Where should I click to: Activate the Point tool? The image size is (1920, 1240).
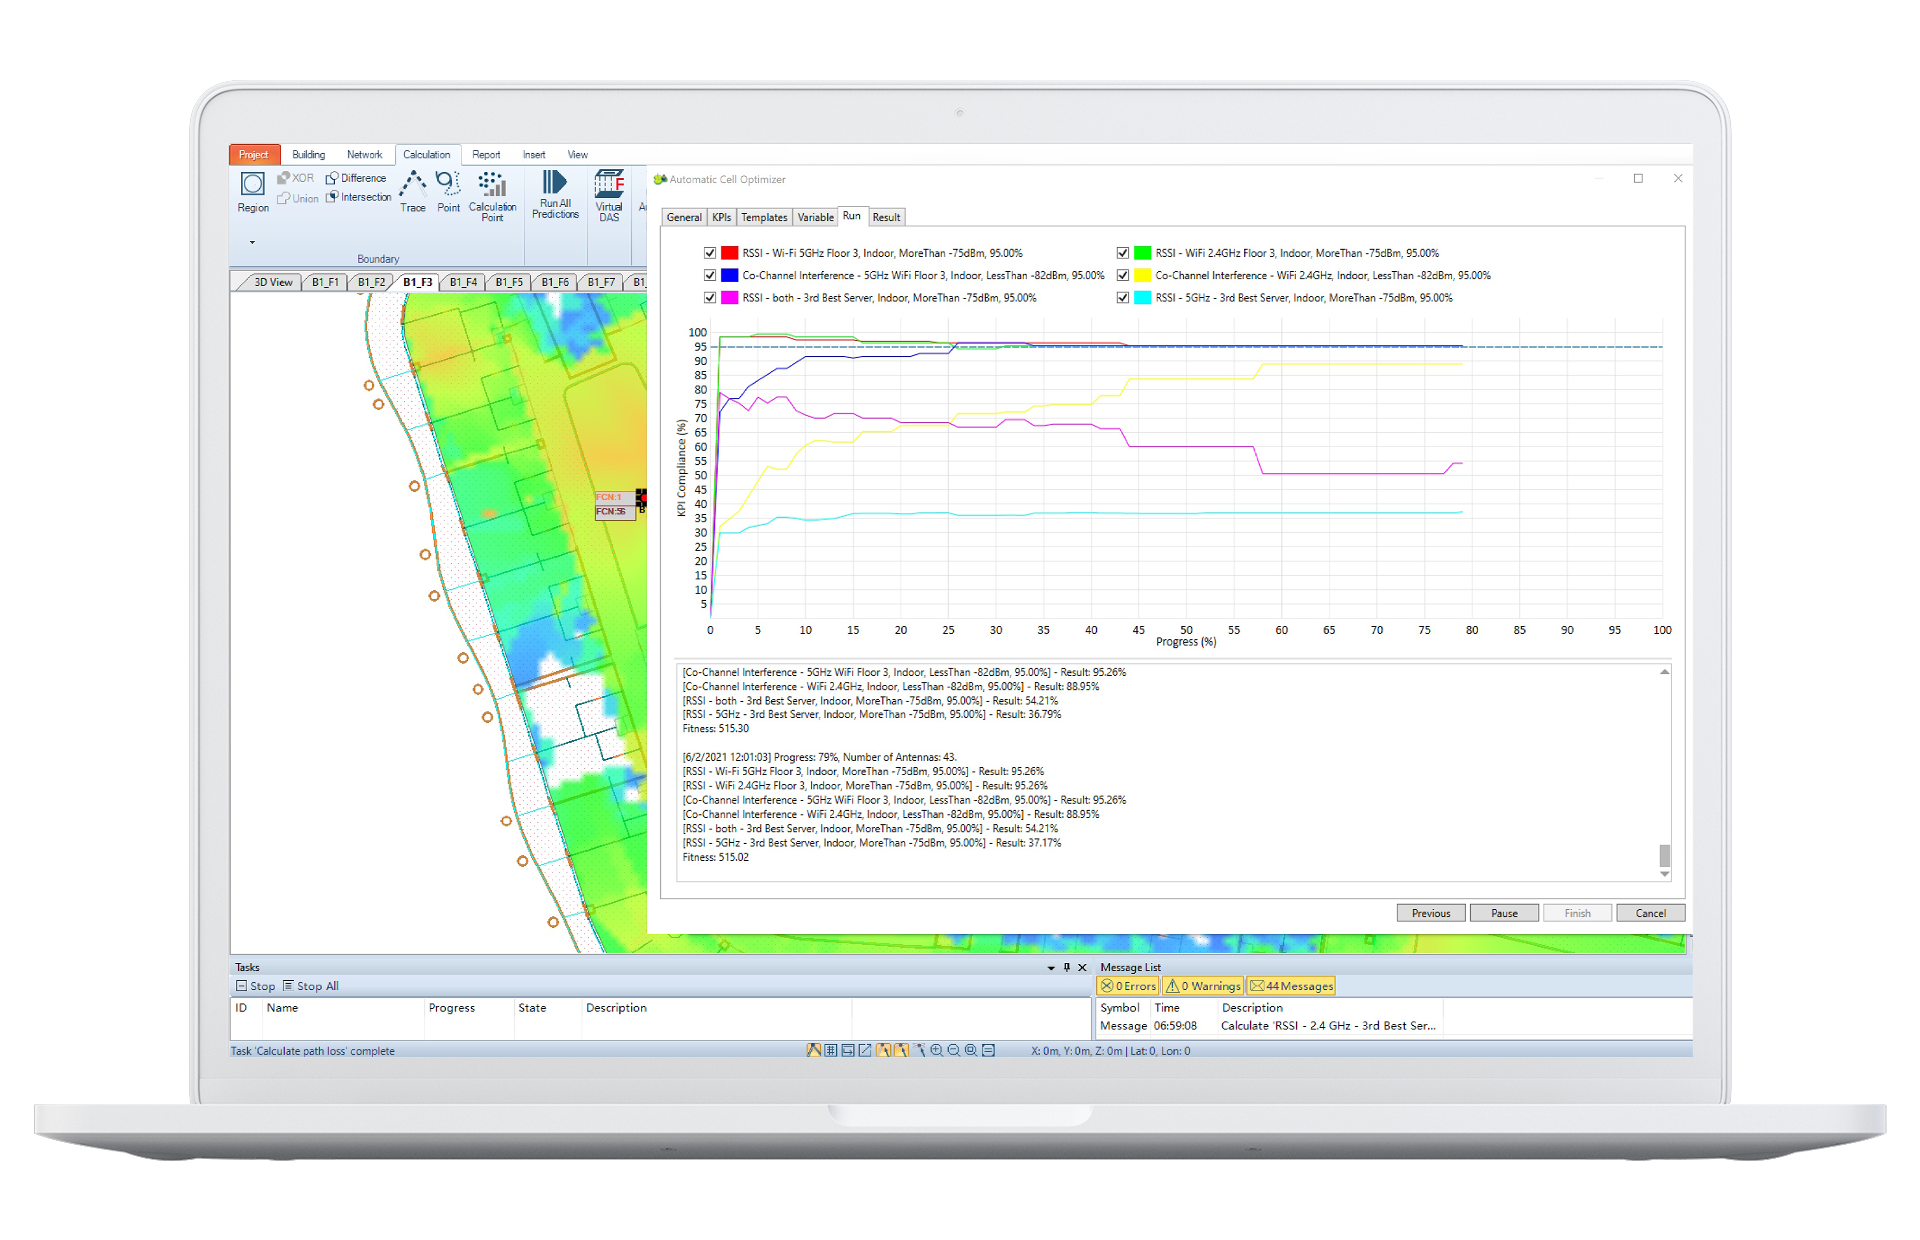click(449, 191)
